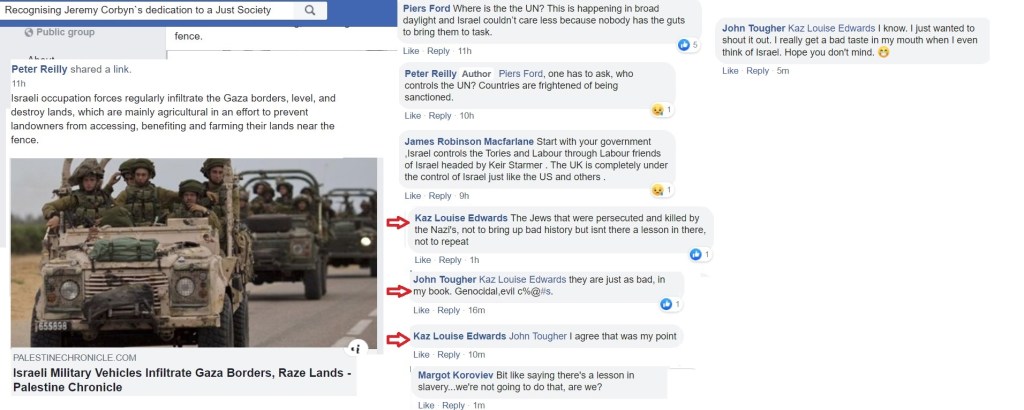This screenshot has width=1024, height=410.
Task: Reply to Kaz Louise Edwards' 'I agree' comment
Action: (449, 355)
